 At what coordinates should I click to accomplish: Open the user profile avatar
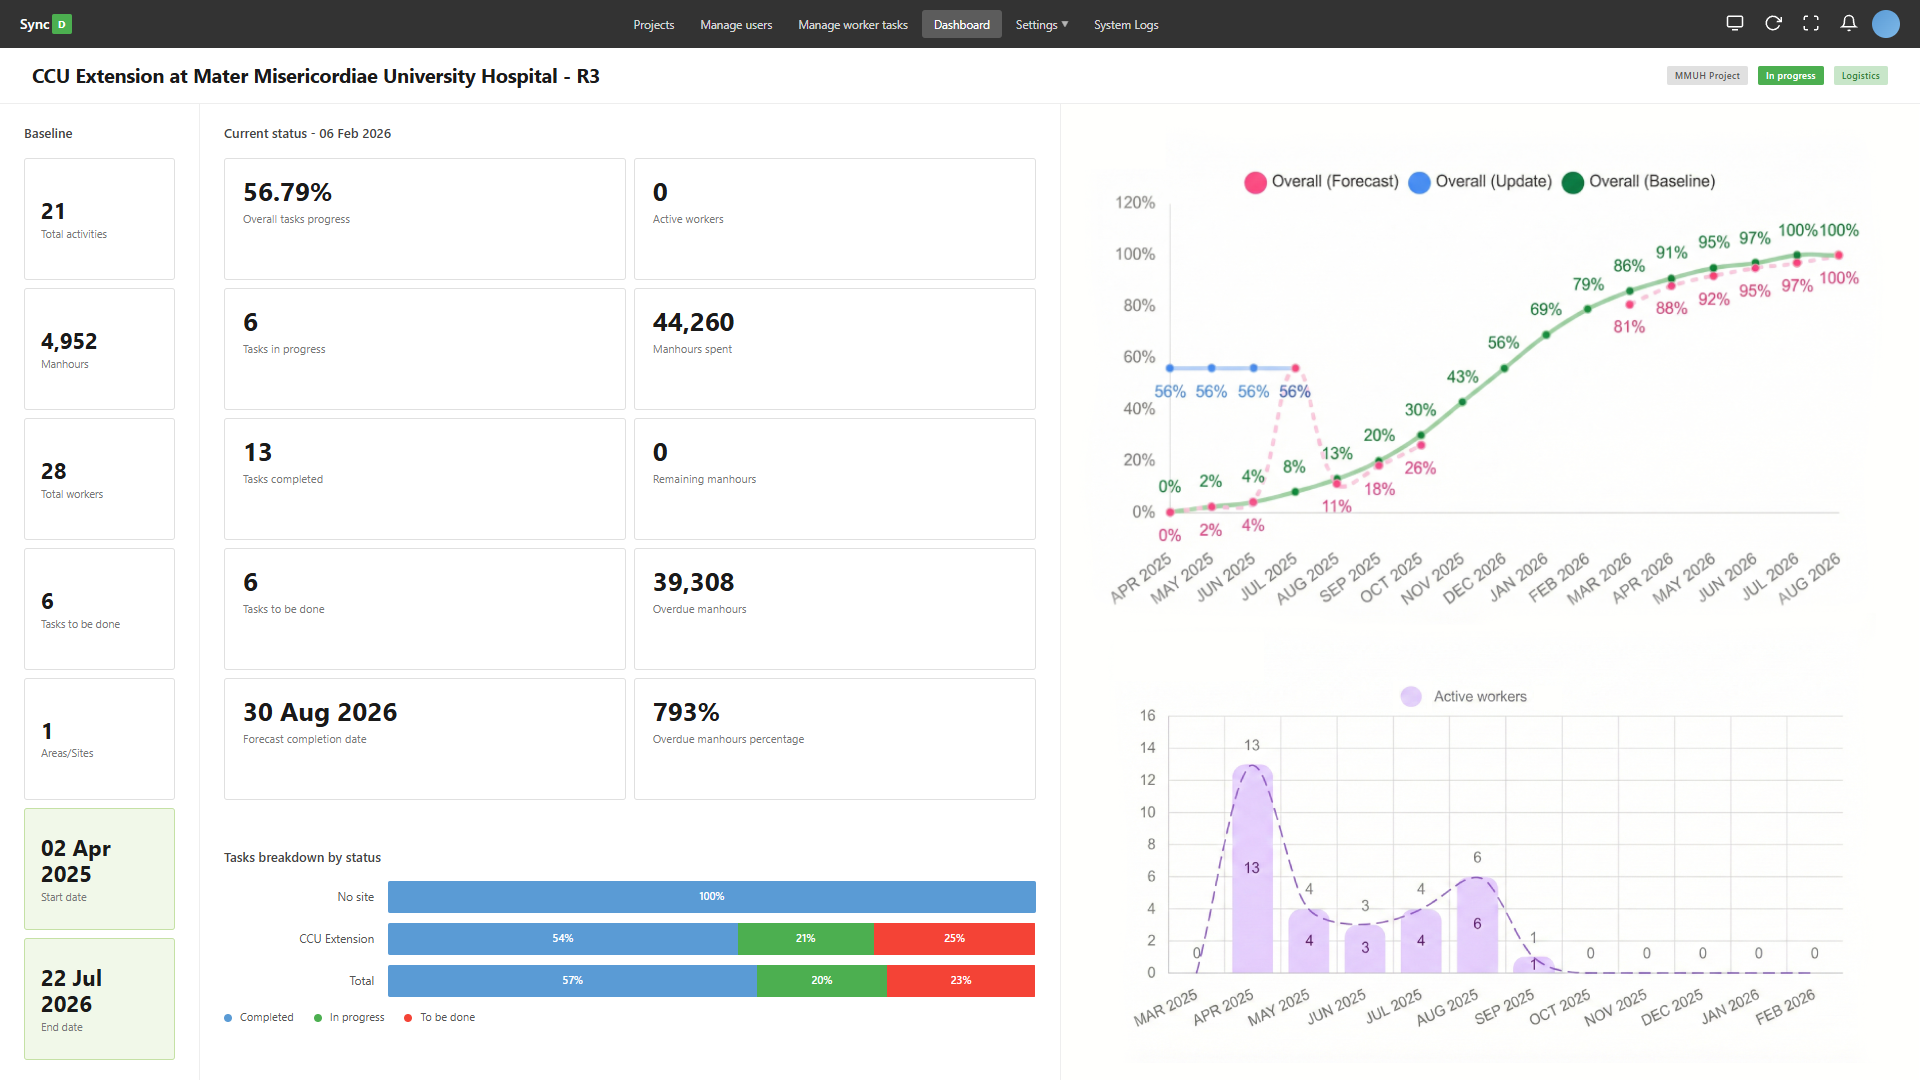(x=1886, y=24)
